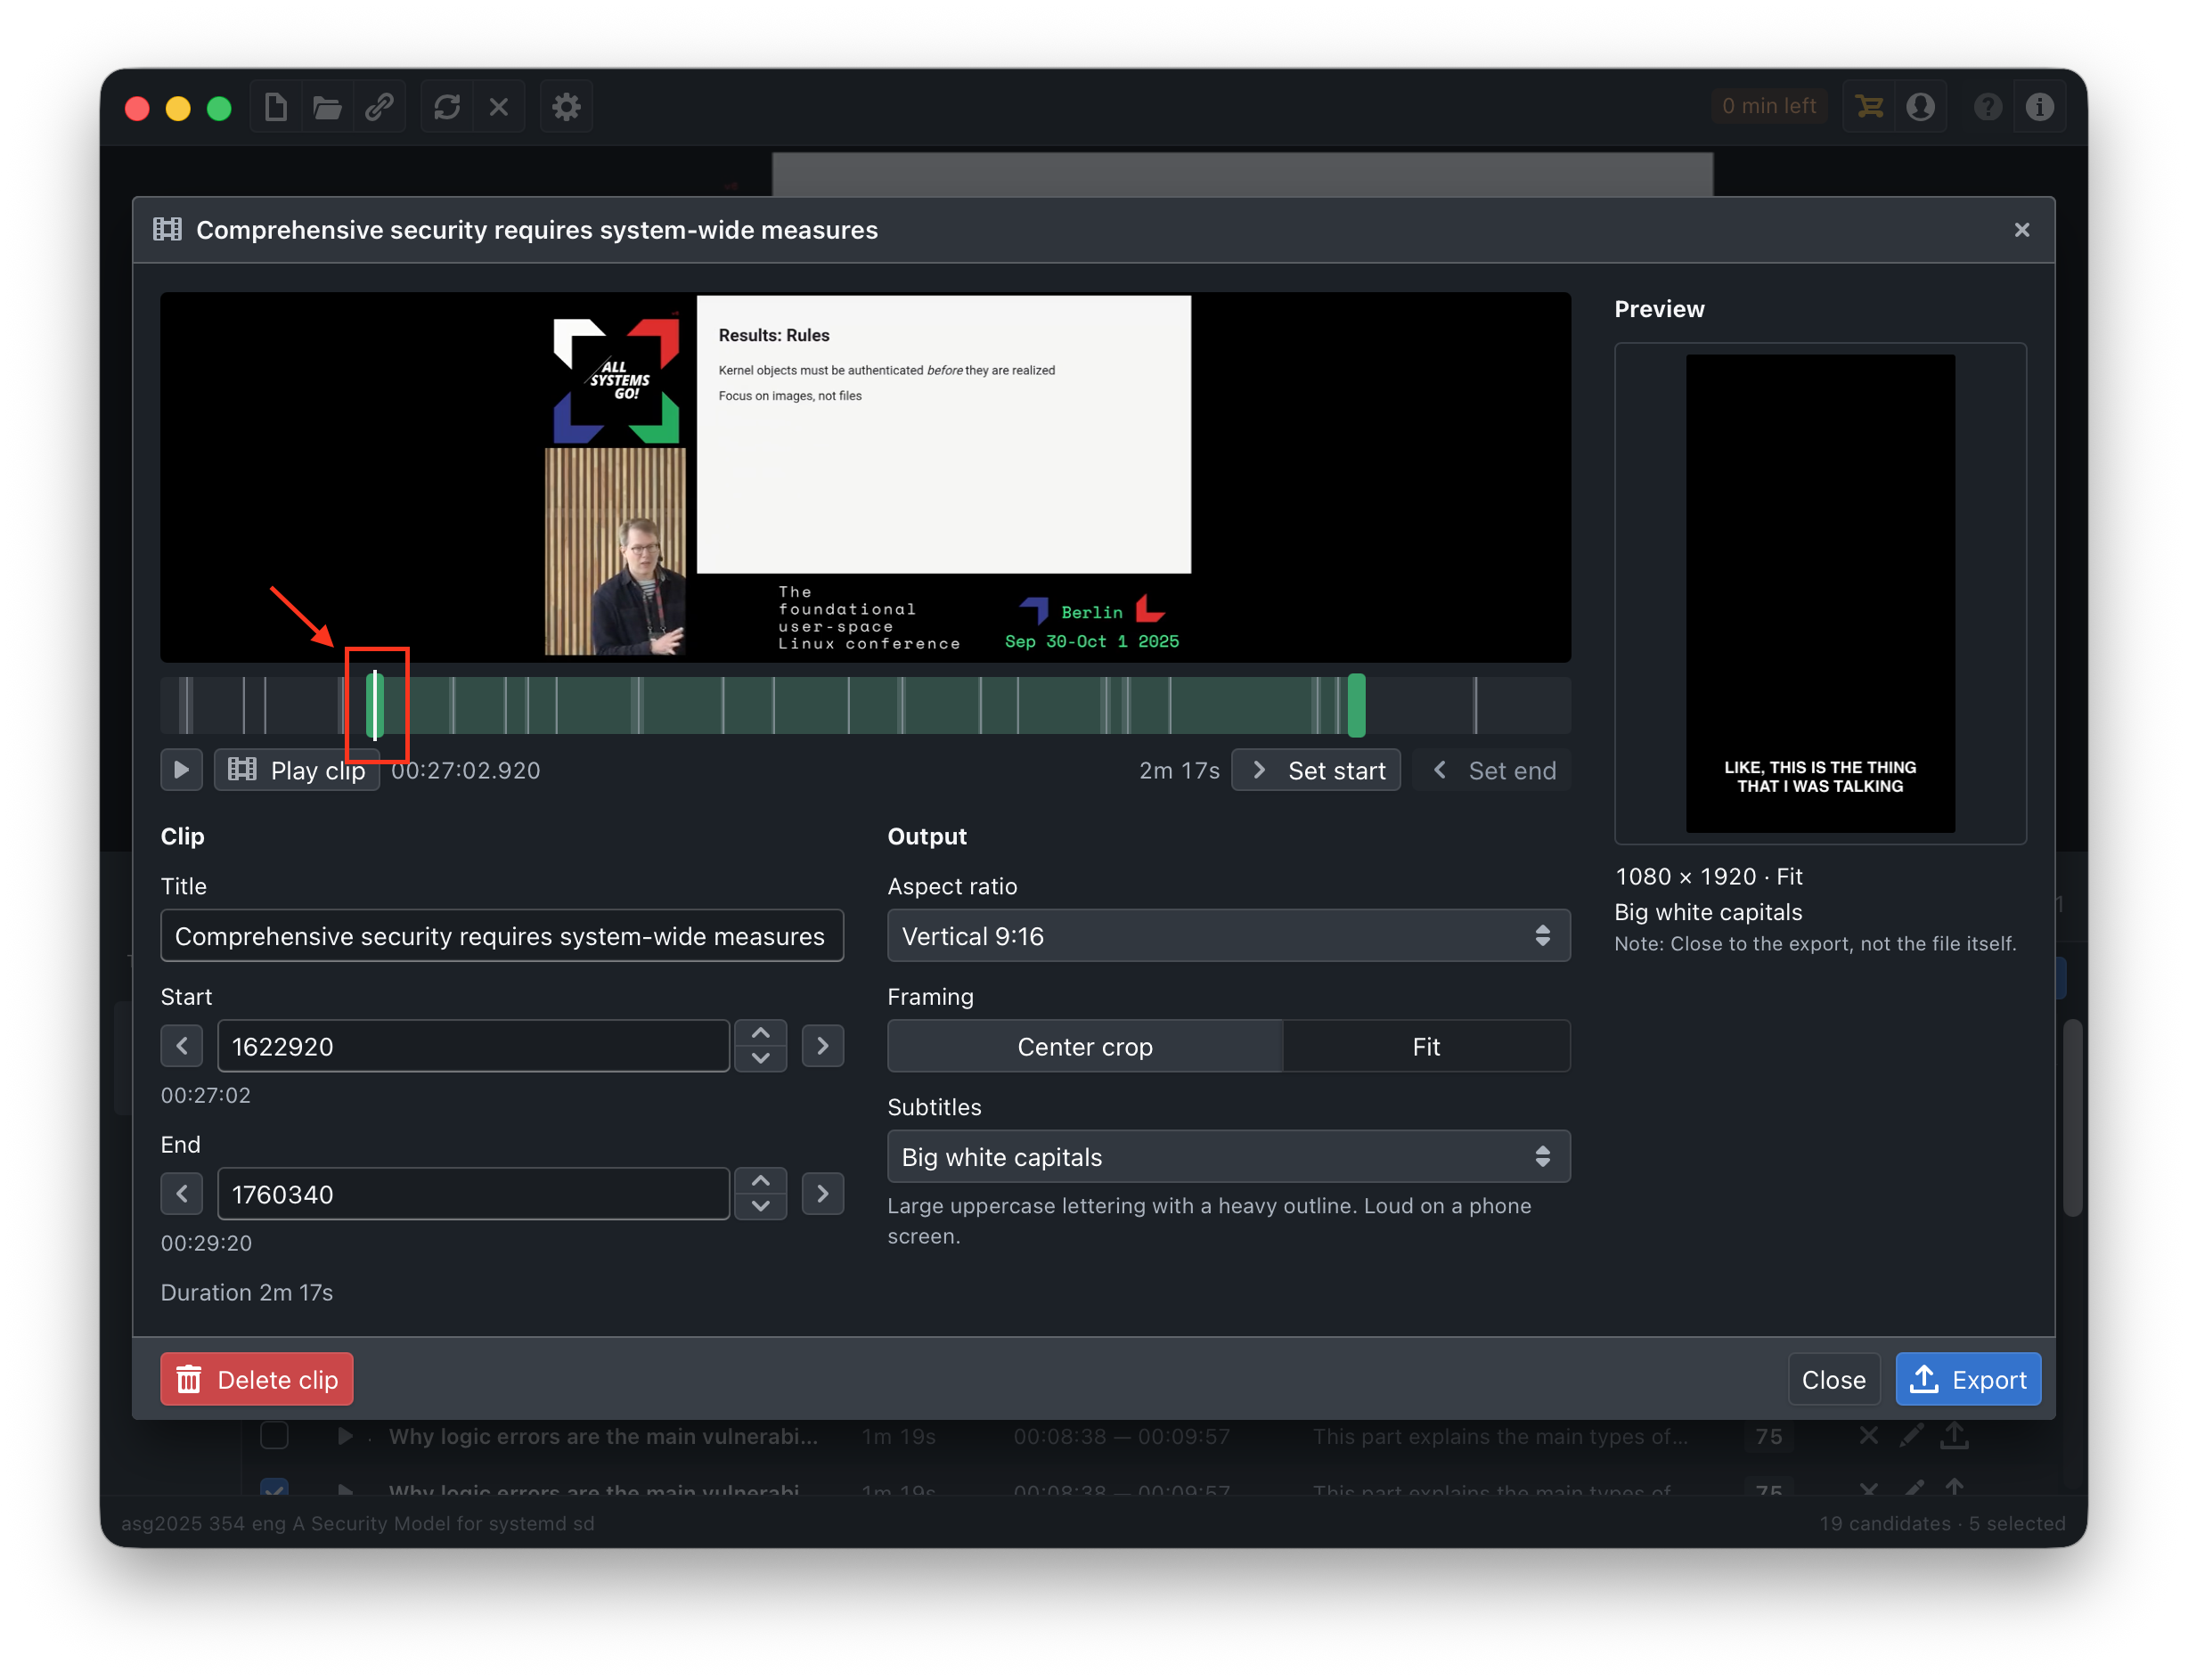The width and height of the screenshot is (2188, 1680).
Task: Click into the clip Title field
Action: tap(502, 936)
